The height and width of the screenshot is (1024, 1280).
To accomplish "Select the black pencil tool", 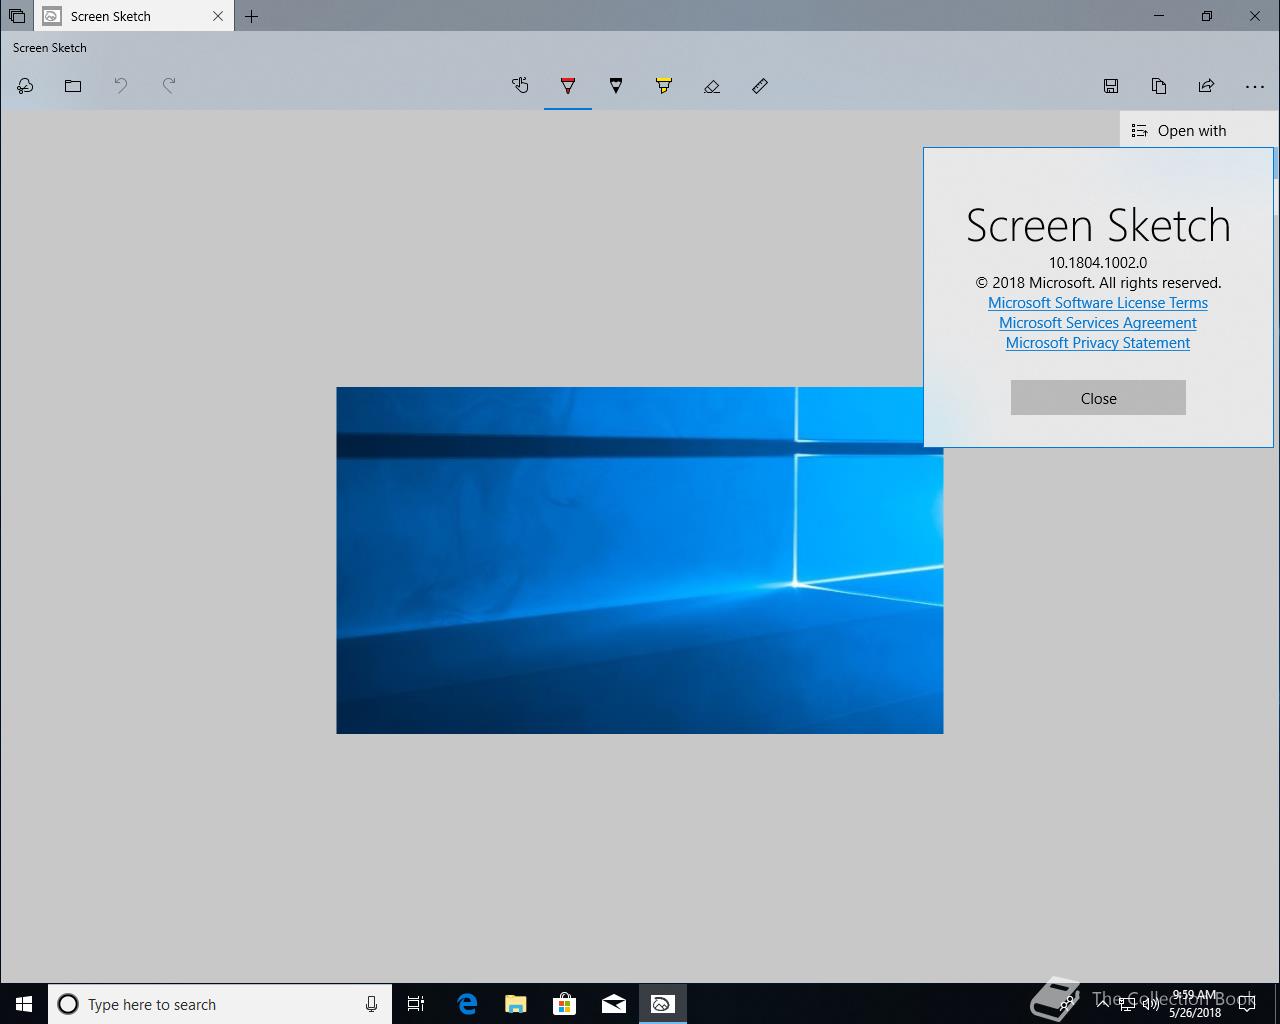I will (616, 86).
